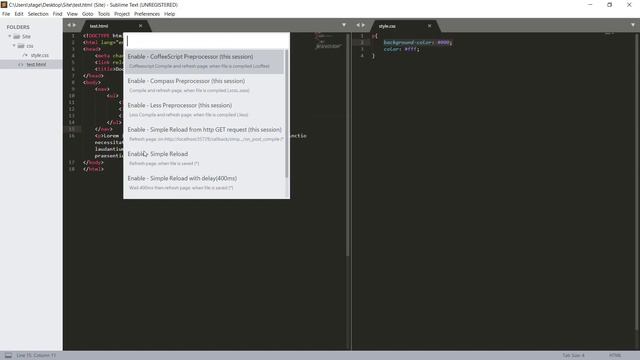640x360 pixels.
Task: Choose Enable Simple Reload option
Action: [204, 158]
